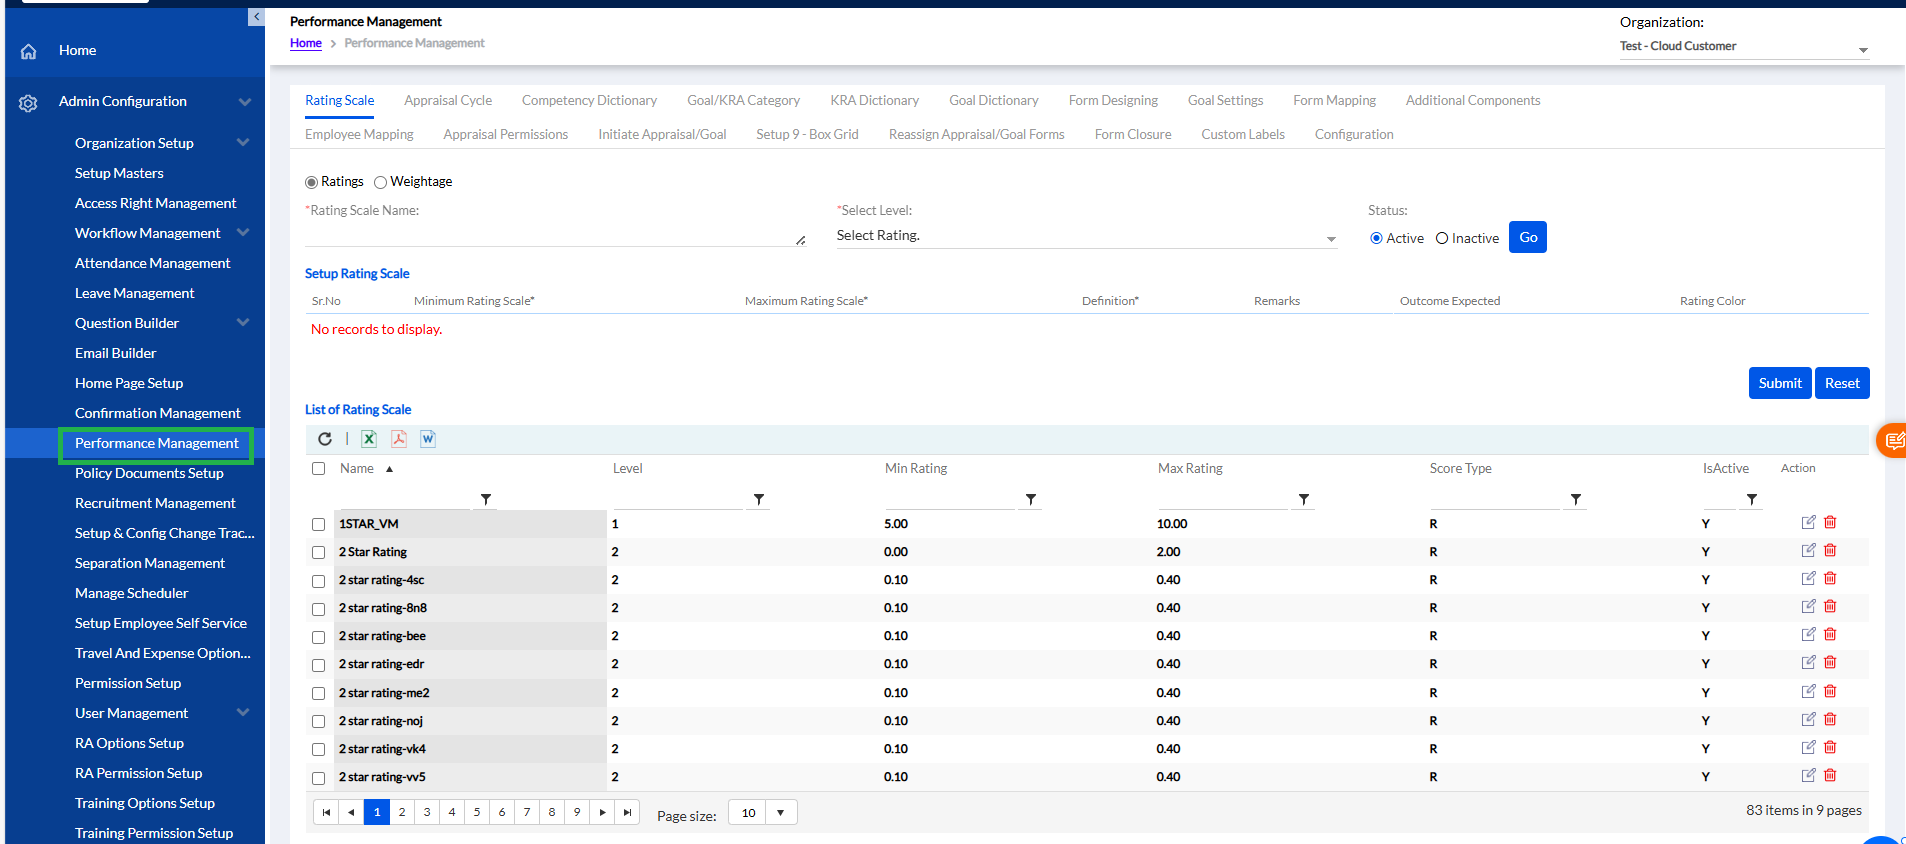The width and height of the screenshot is (1906, 844).
Task: Export rating scale list to PDF
Action: [399, 439]
